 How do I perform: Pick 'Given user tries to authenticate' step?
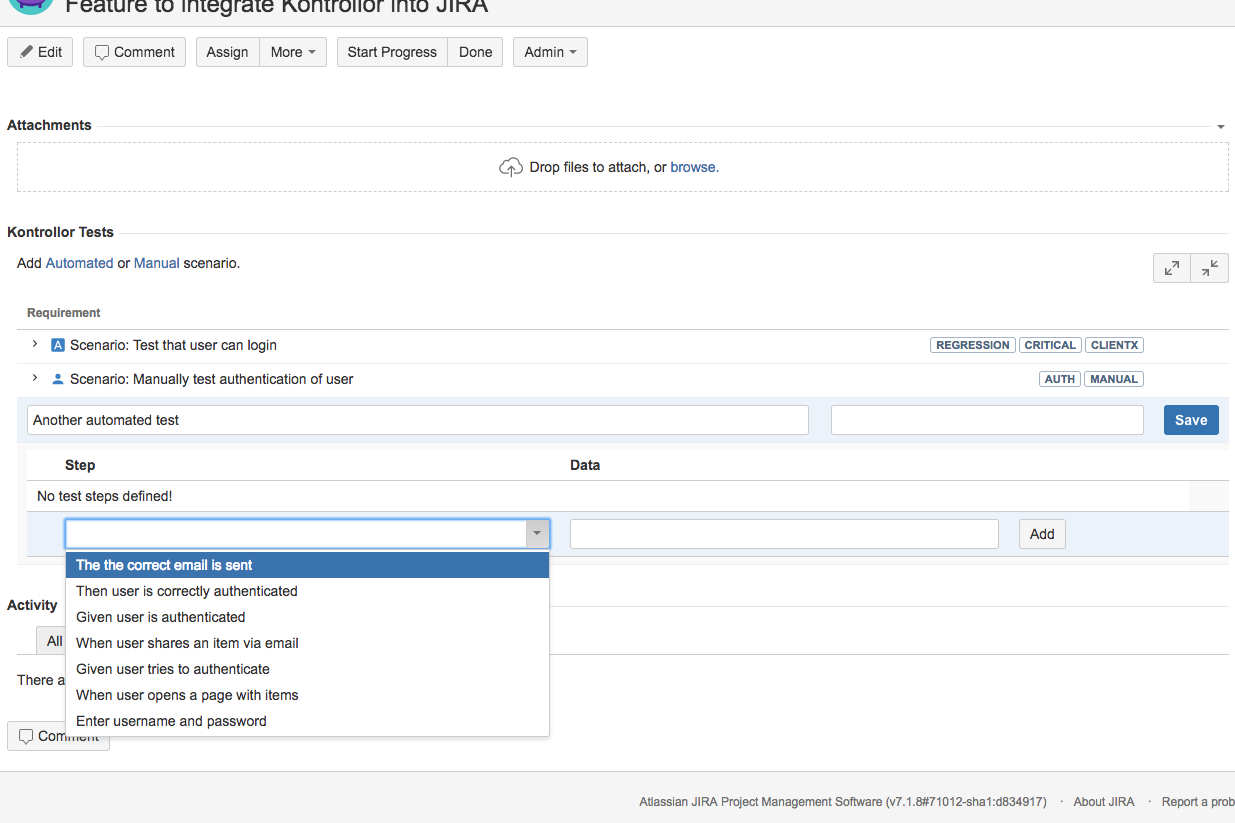pyautogui.click(x=307, y=669)
